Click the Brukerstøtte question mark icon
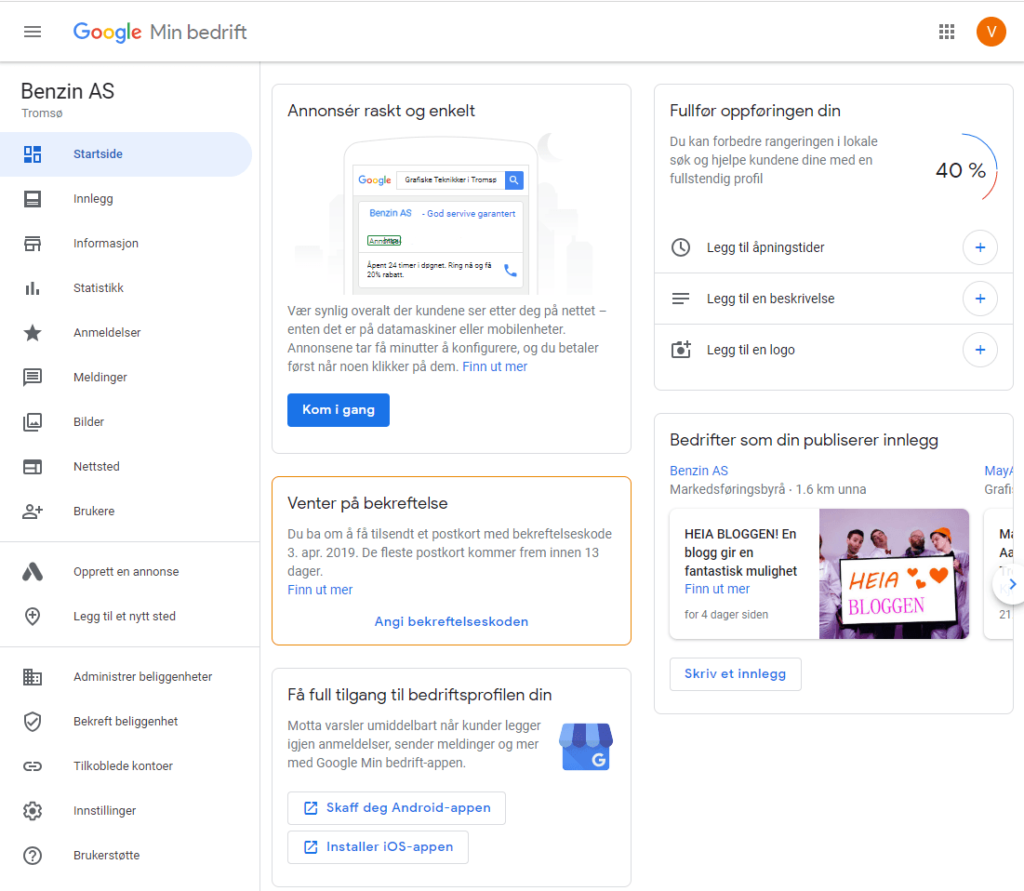This screenshot has height=891, width=1024. click(x=32, y=855)
